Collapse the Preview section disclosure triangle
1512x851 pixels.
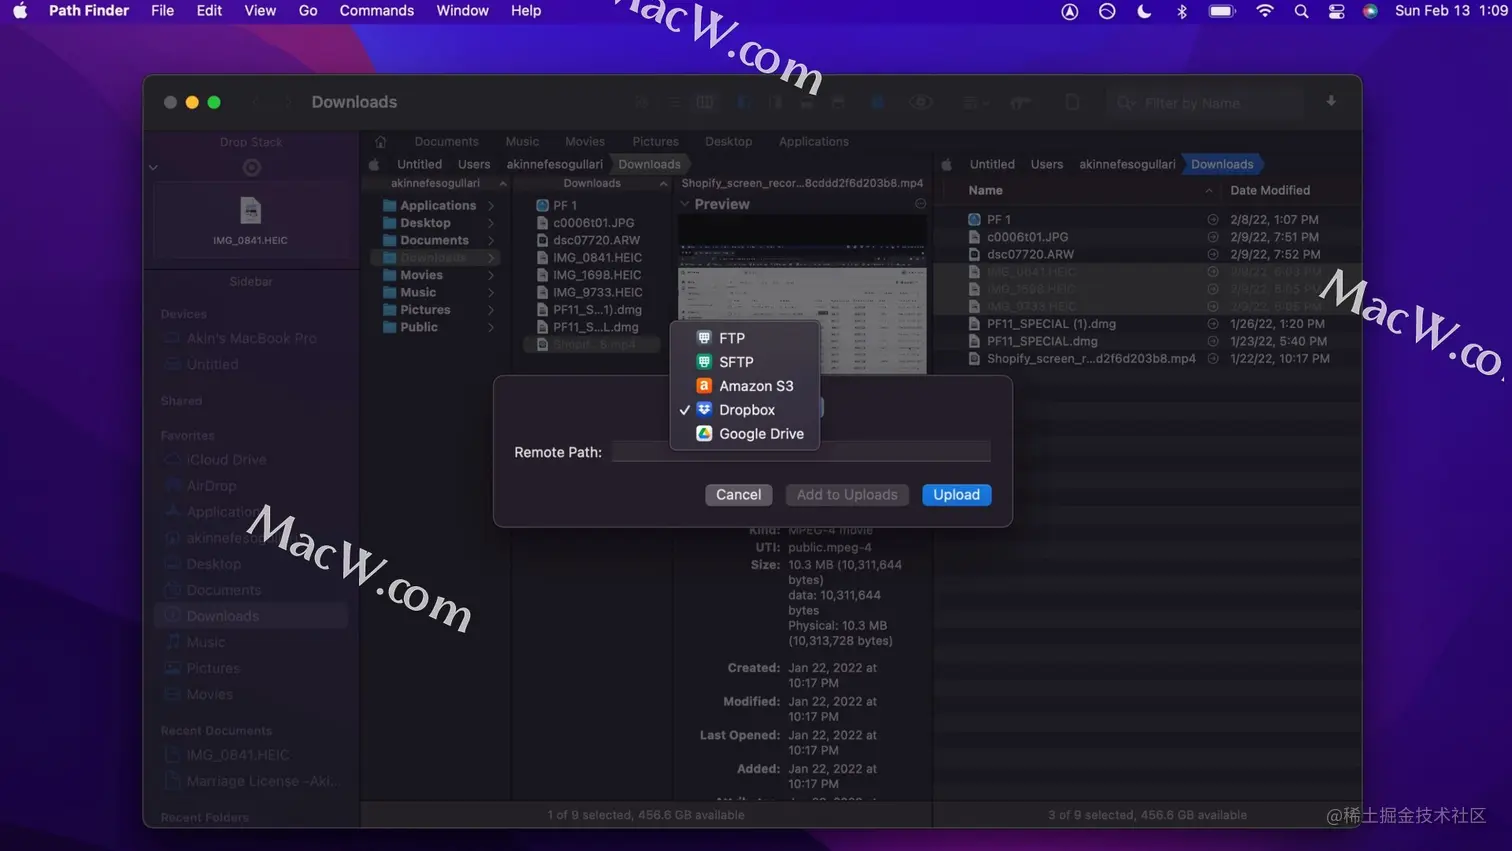click(685, 204)
